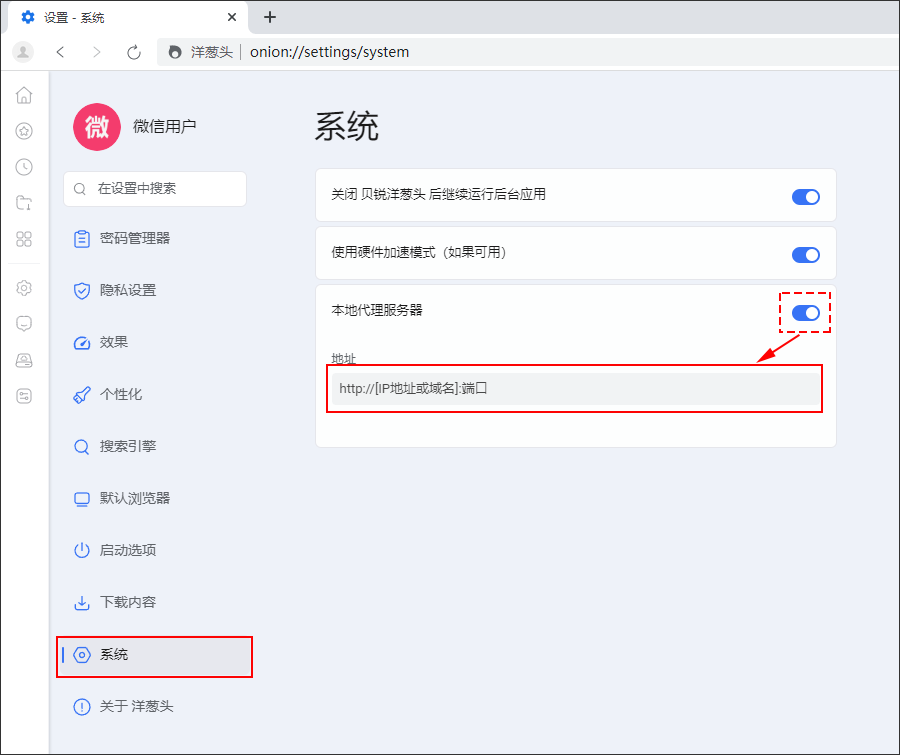Click the address bar URL onion://settings/system
The image size is (900, 755).
coord(329,52)
